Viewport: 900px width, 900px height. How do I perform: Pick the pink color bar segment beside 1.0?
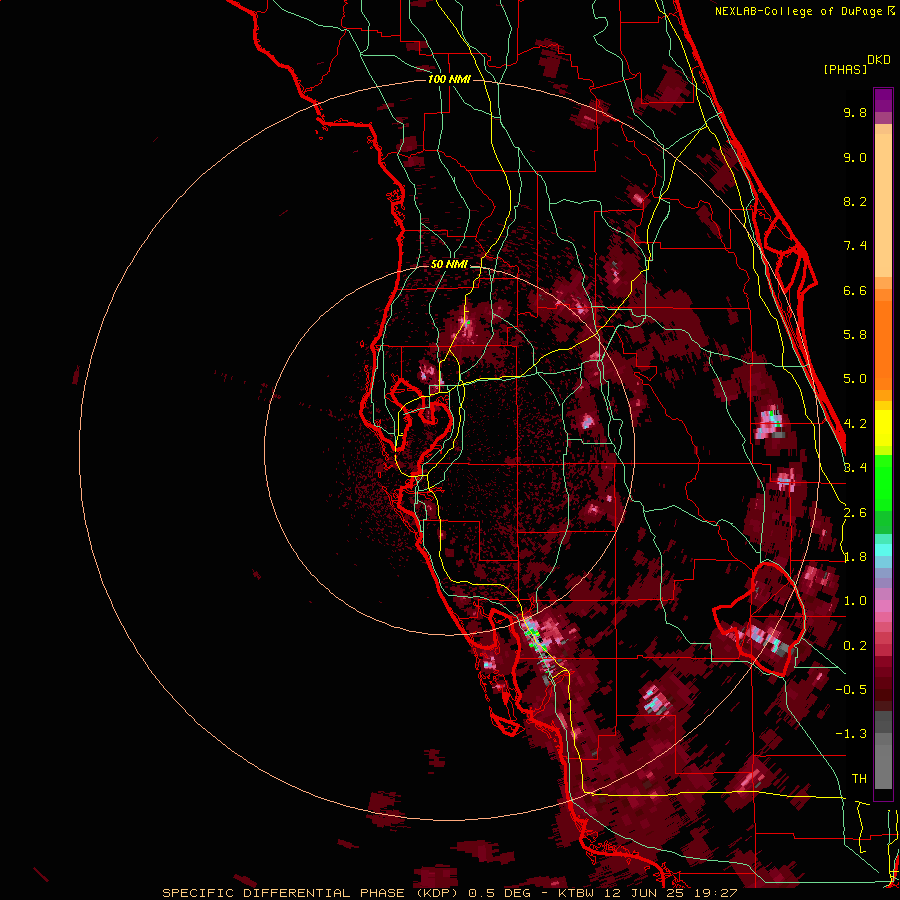click(x=883, y=604)
